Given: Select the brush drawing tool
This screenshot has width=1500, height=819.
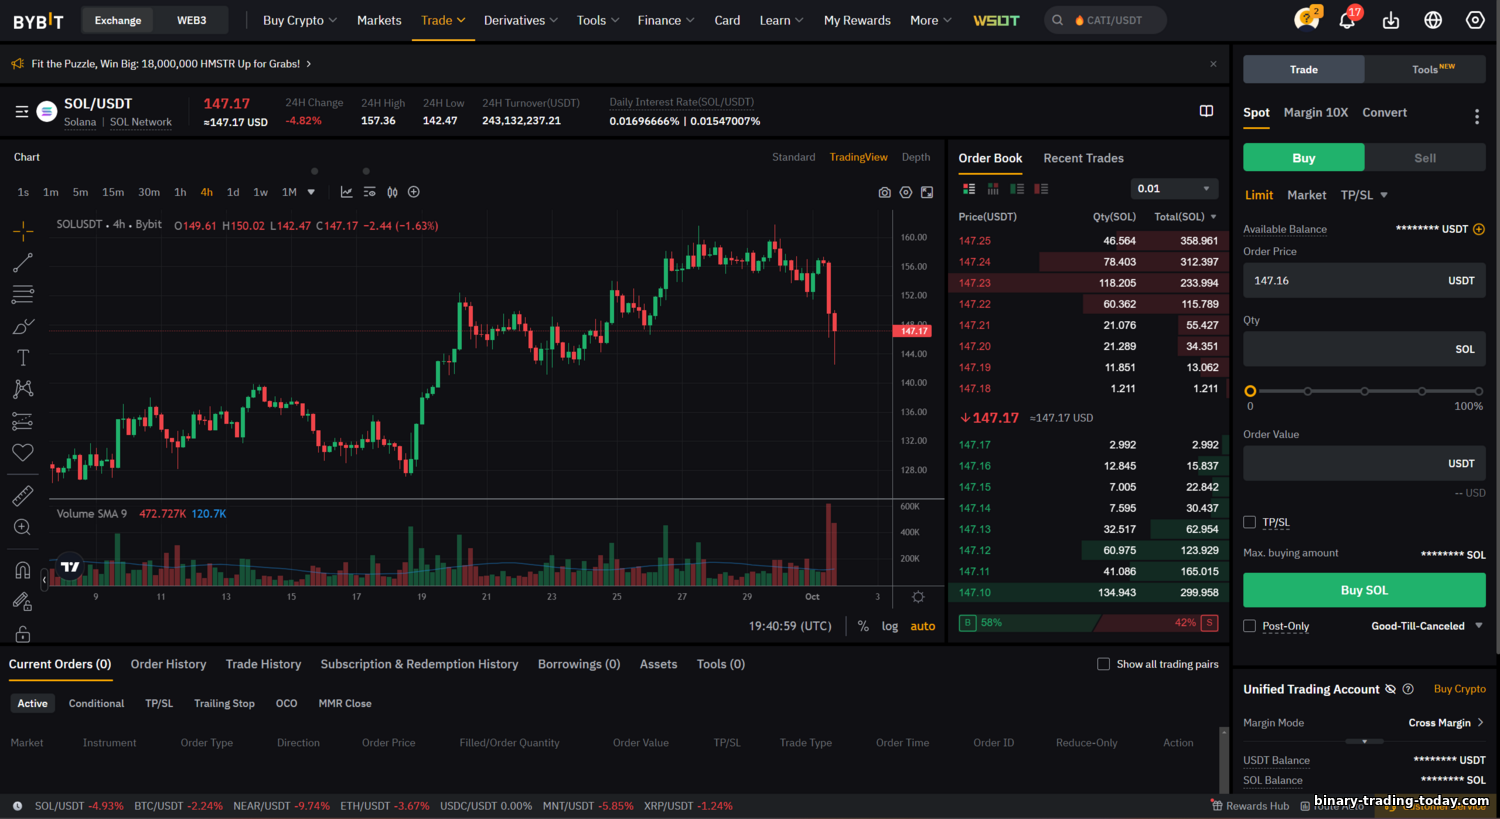Looking at the screenshot, I should point(23,326).
